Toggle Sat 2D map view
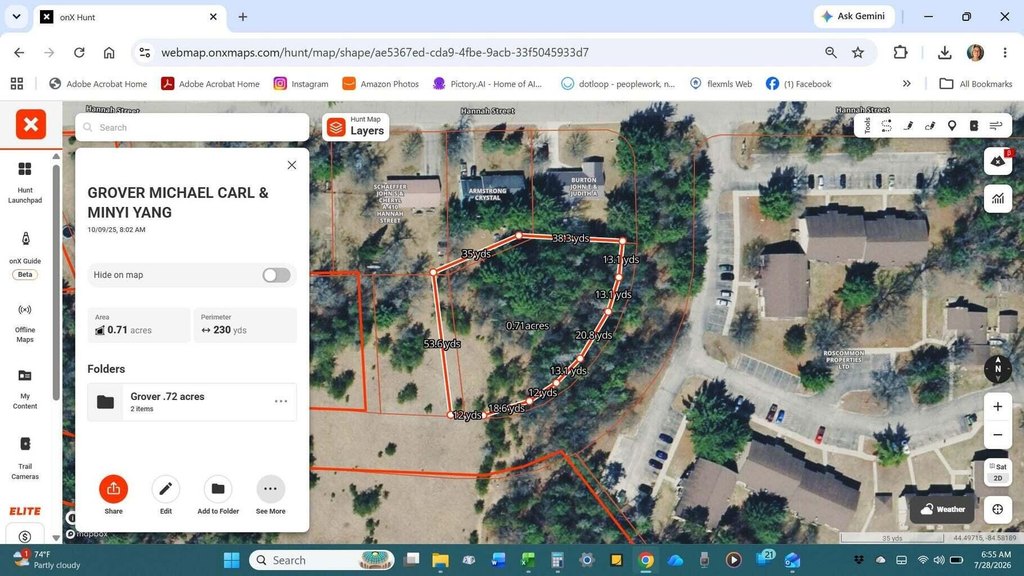1024x576 pixels. coord(998,472)
